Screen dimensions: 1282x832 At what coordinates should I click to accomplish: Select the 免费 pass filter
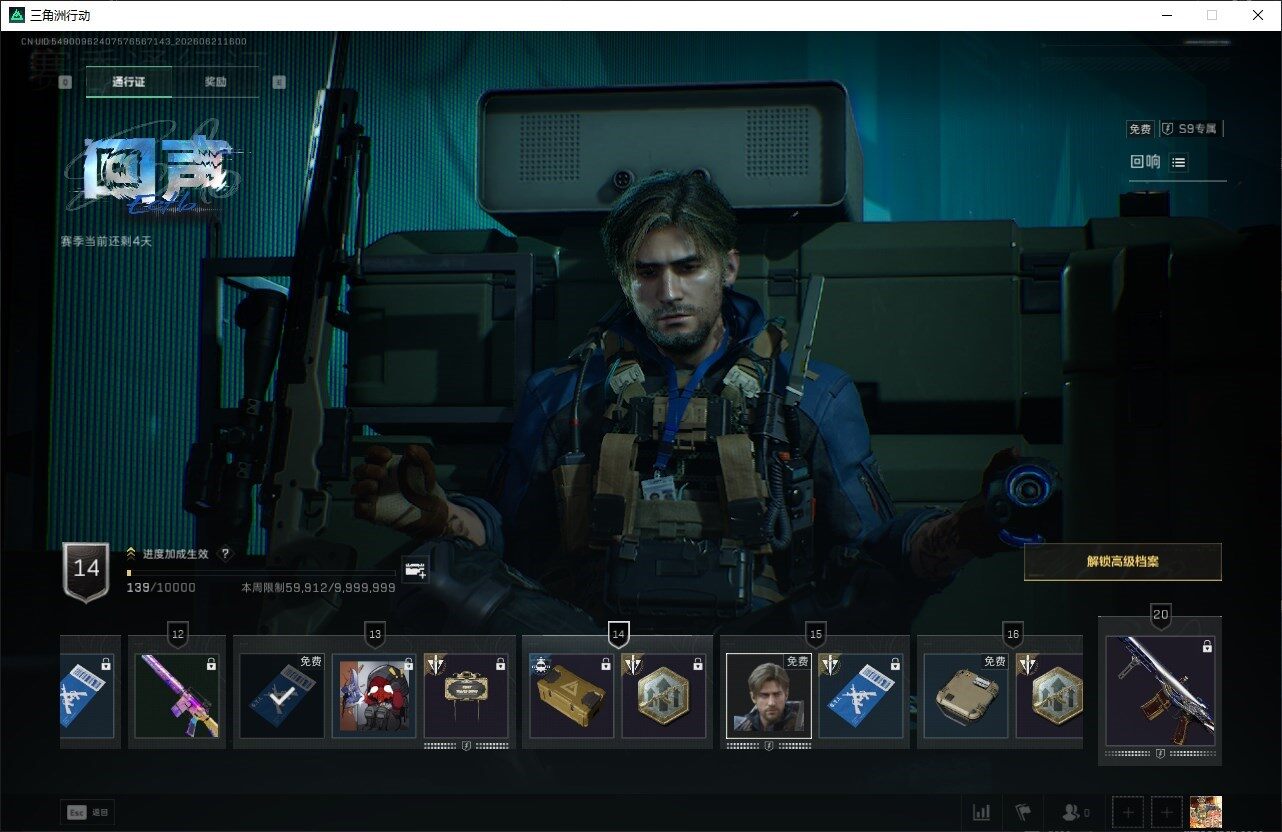pos(1140,129)
